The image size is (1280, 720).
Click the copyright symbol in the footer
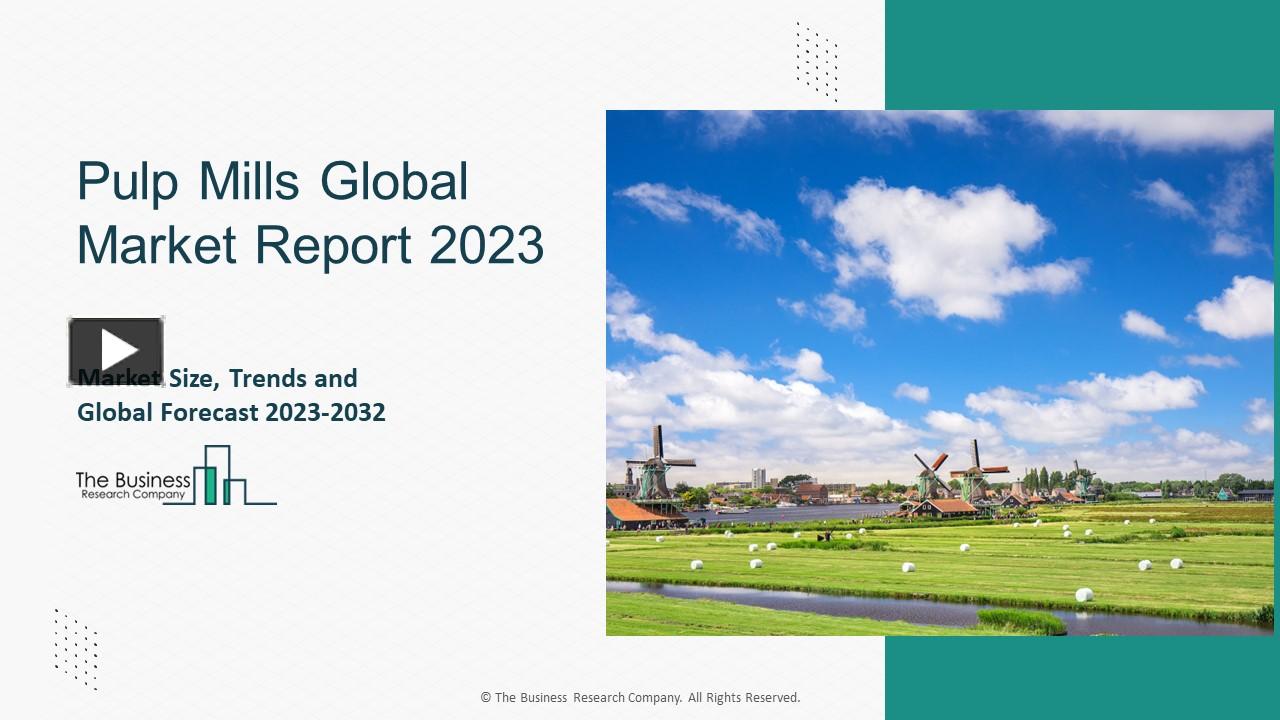coord(486,697)
